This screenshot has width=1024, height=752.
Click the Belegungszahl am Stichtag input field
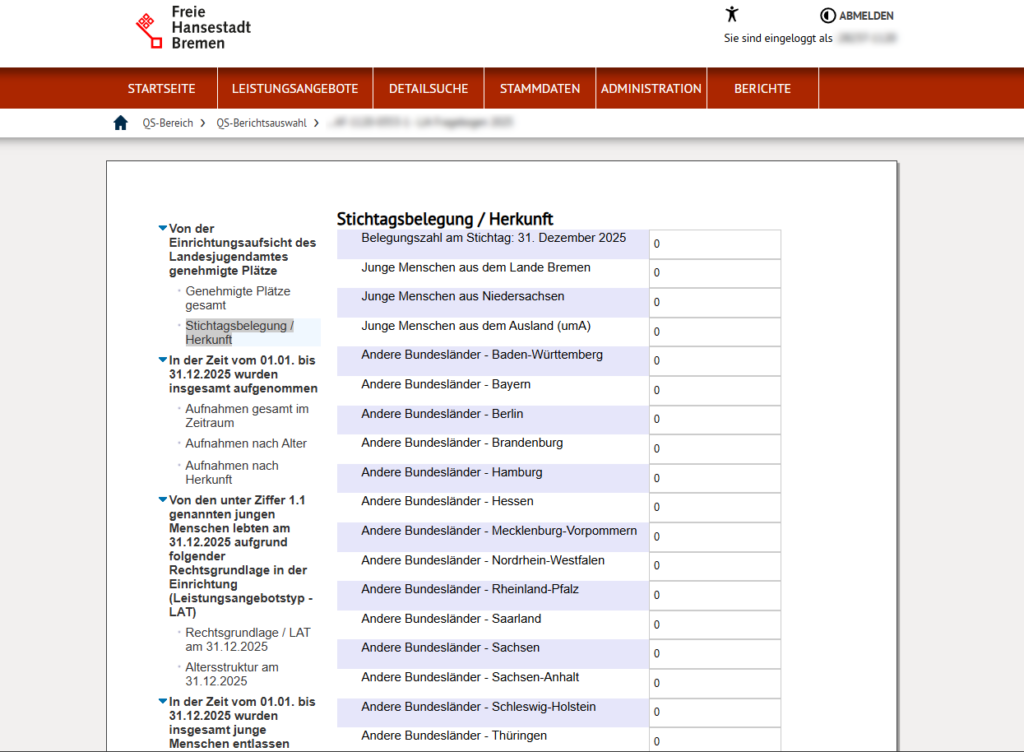tap(714, 244)
